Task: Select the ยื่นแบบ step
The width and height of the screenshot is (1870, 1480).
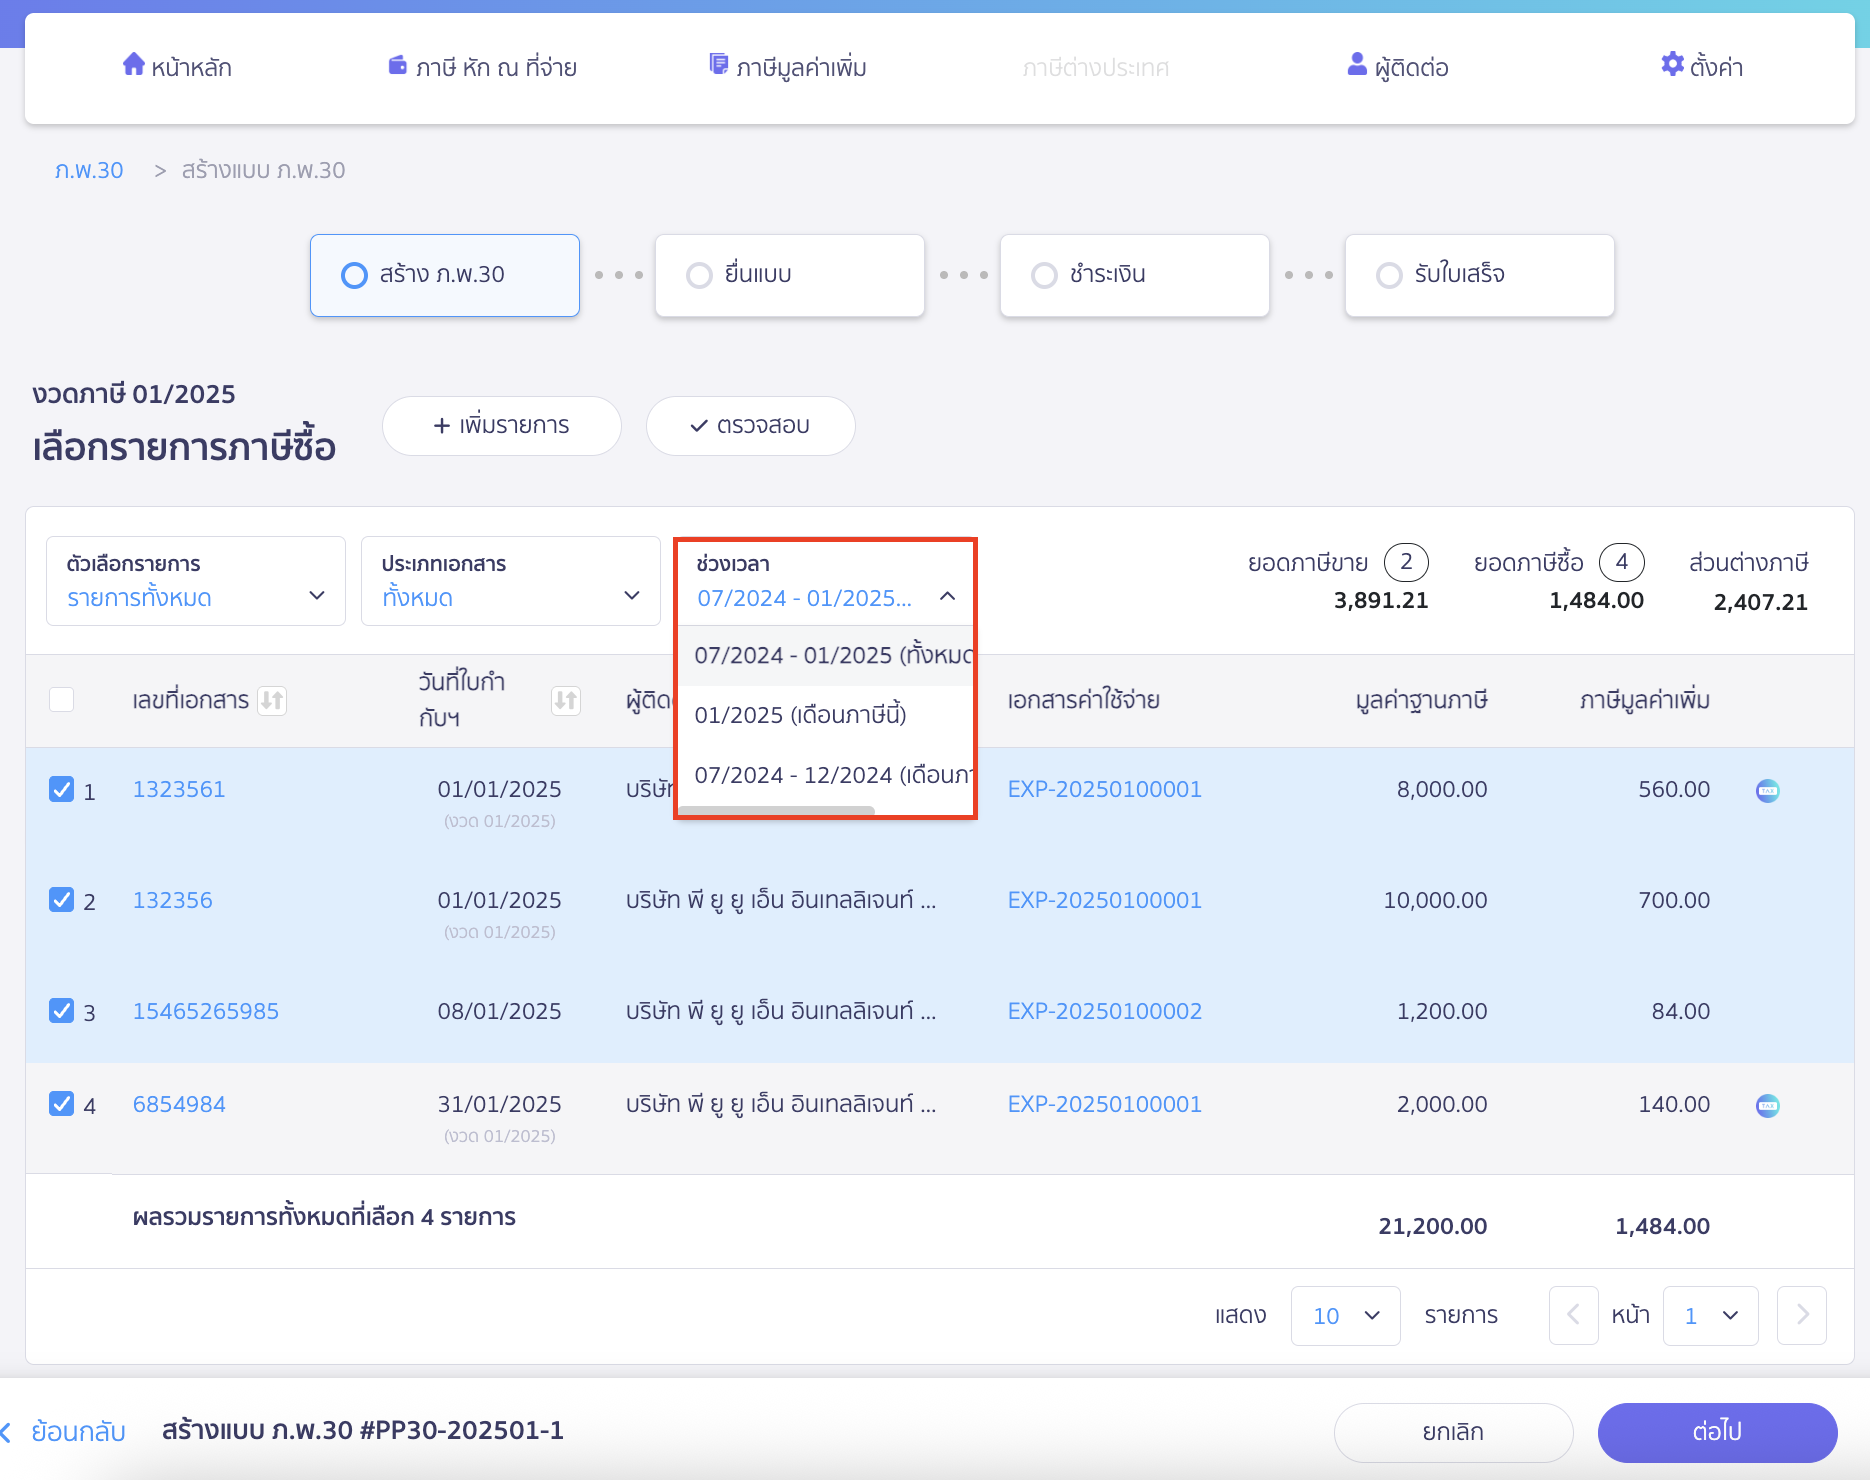Action: coord(789,275)
